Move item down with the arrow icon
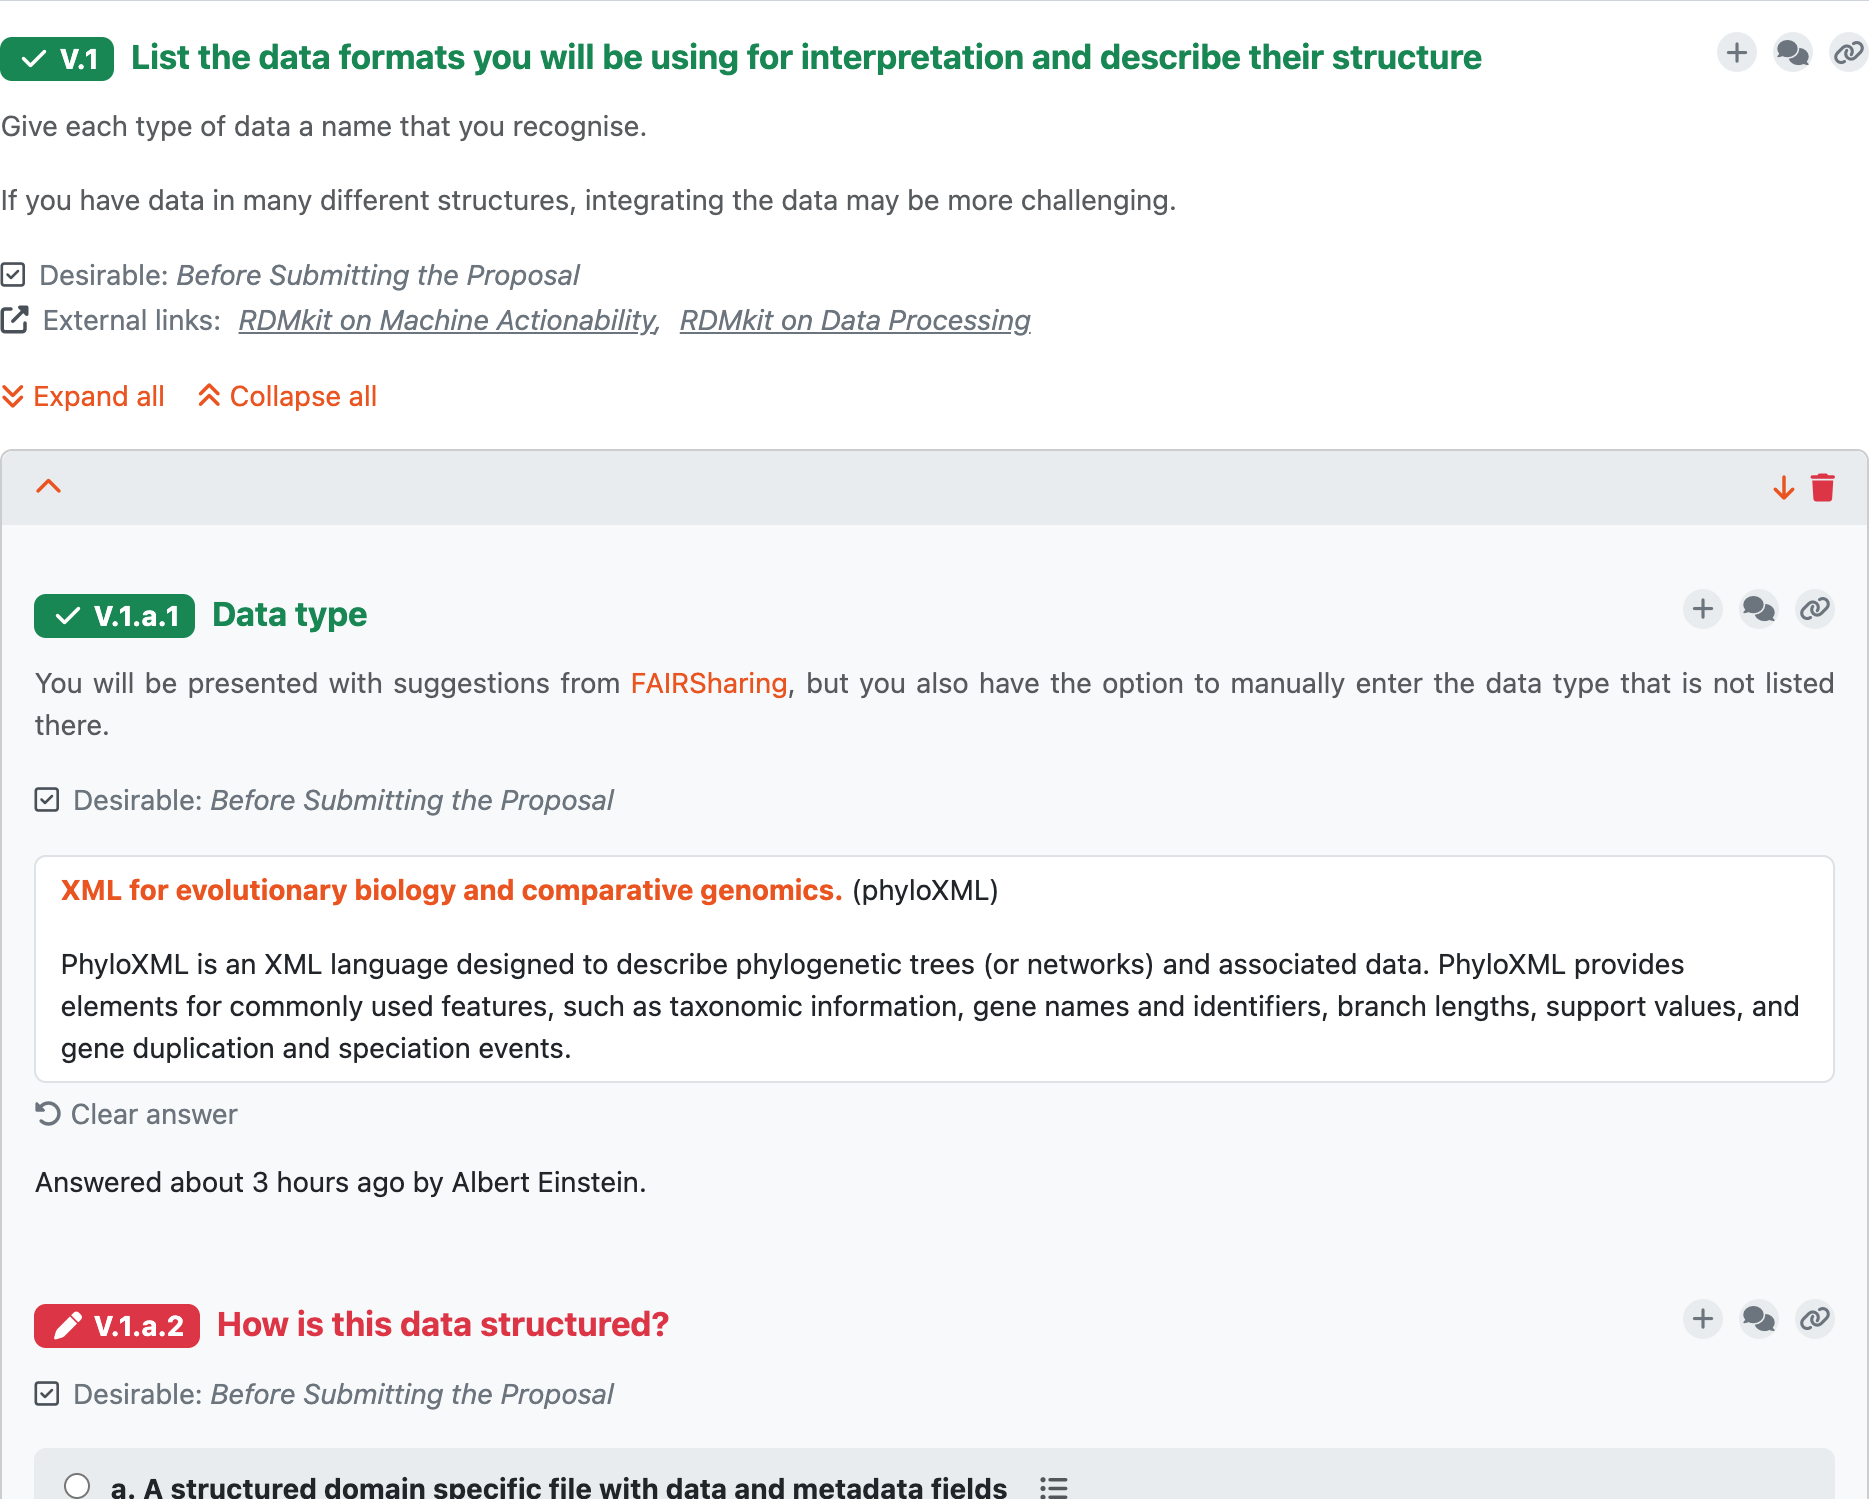 1783,488
